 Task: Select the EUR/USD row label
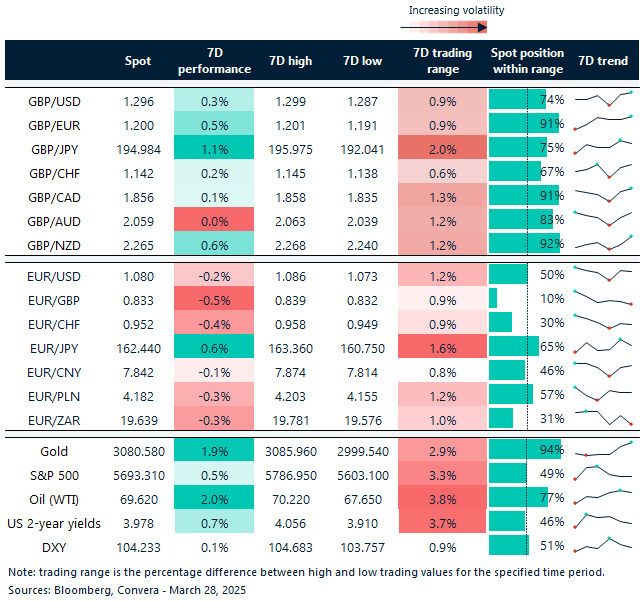[54, 277]
